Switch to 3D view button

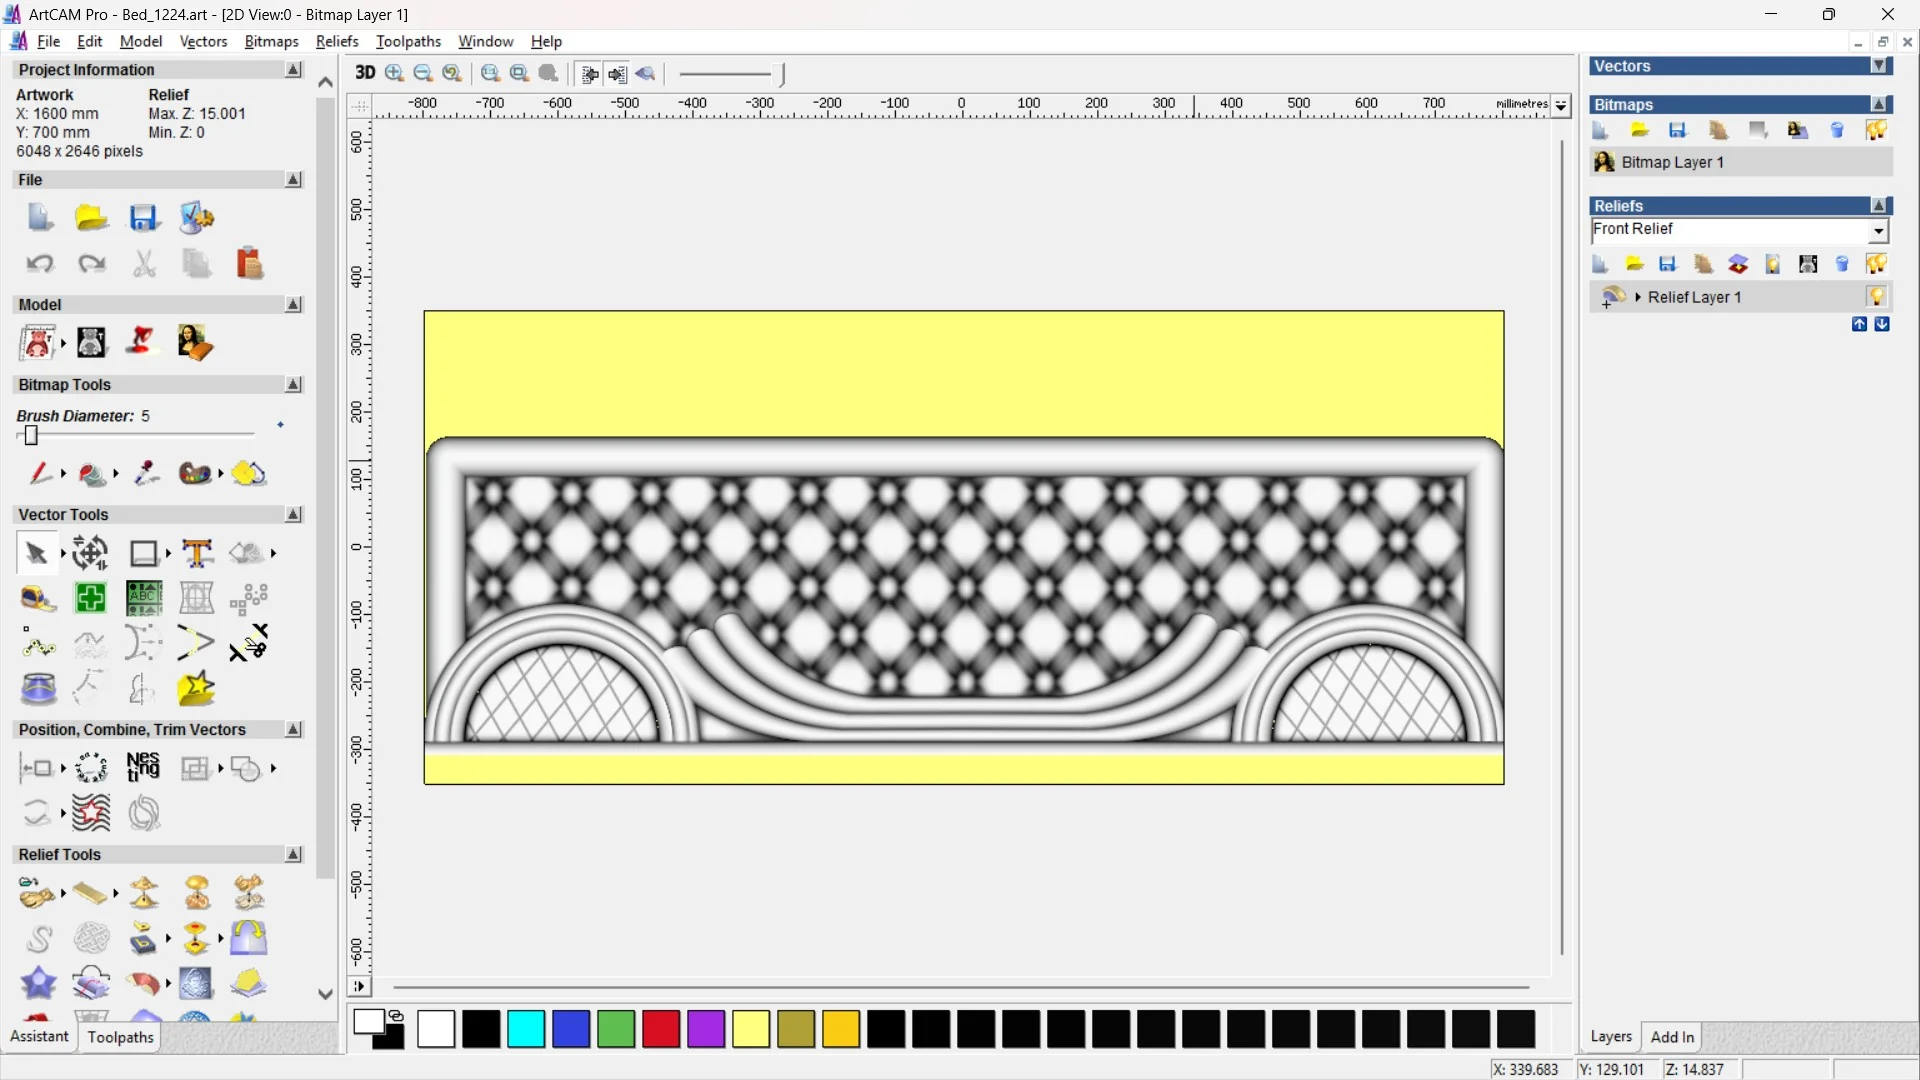pyautogui.click(x=364, y=73)
